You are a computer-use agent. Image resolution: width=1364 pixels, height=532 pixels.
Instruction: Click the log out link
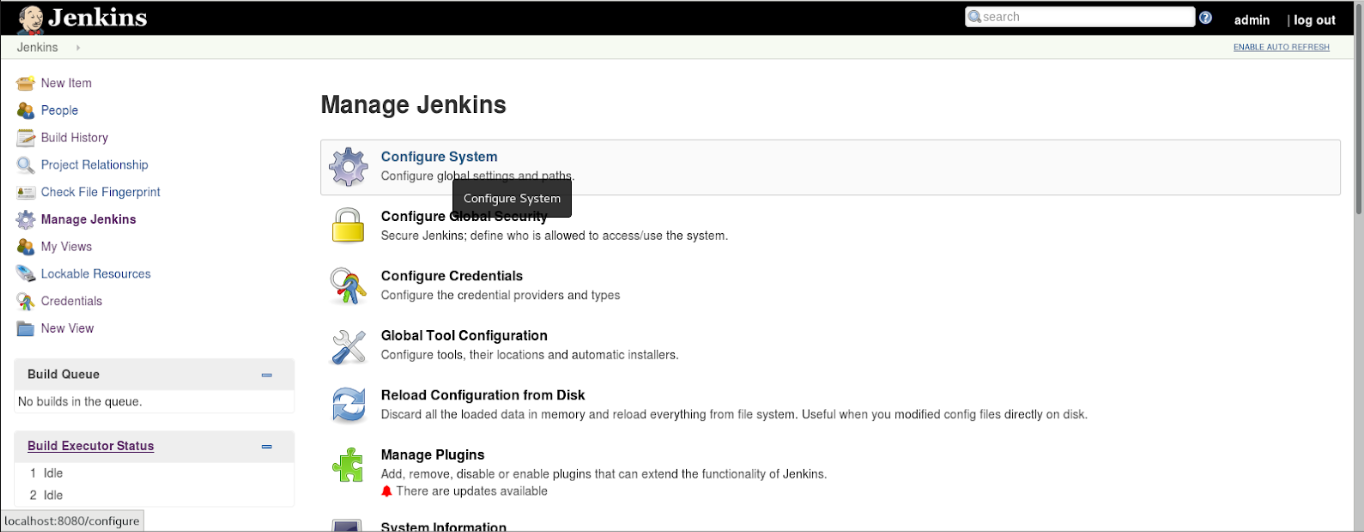pos(1315,20)
